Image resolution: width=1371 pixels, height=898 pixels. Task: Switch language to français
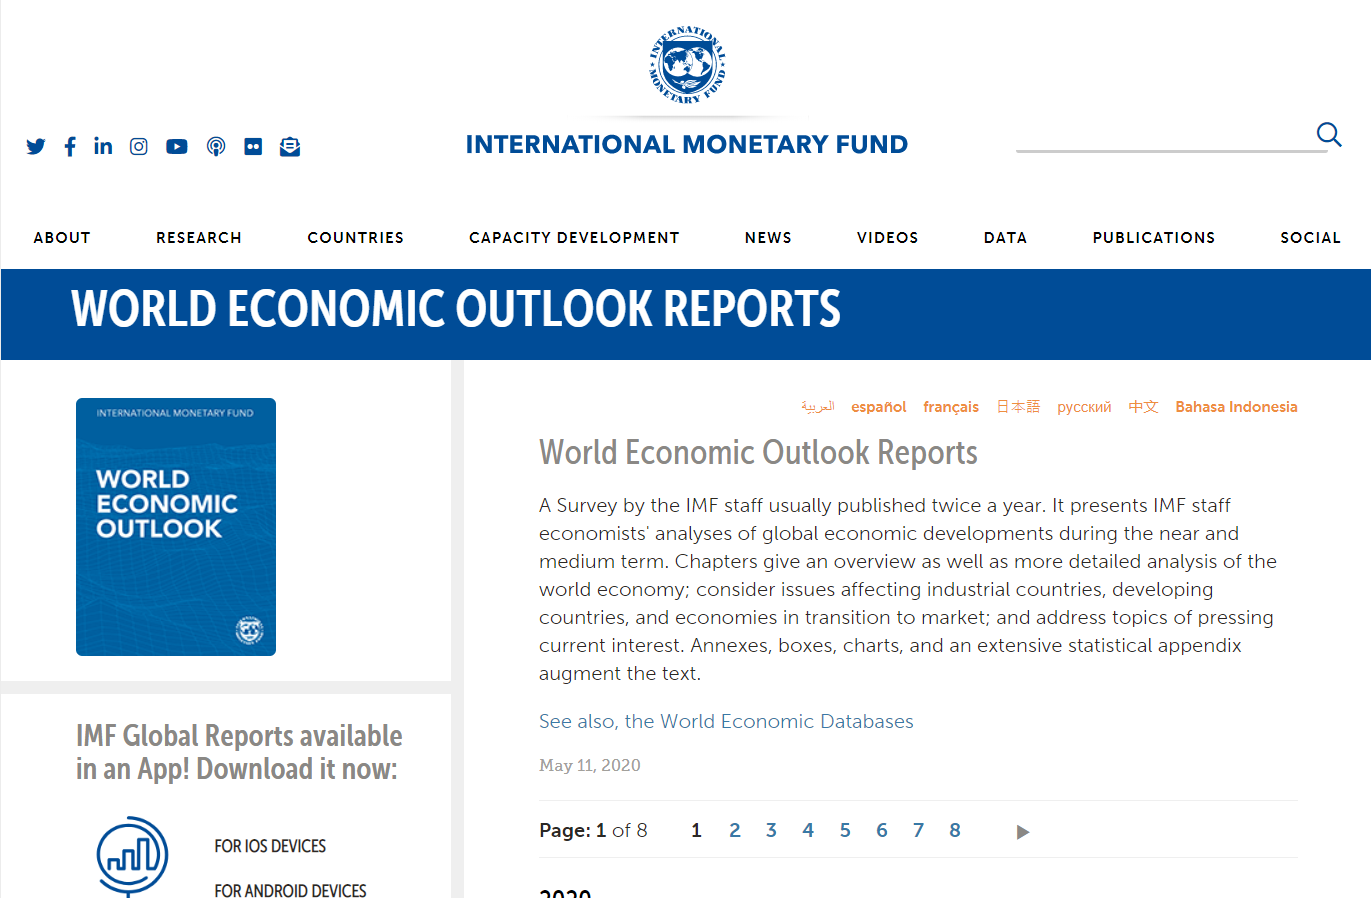click(x=951, y=407)
